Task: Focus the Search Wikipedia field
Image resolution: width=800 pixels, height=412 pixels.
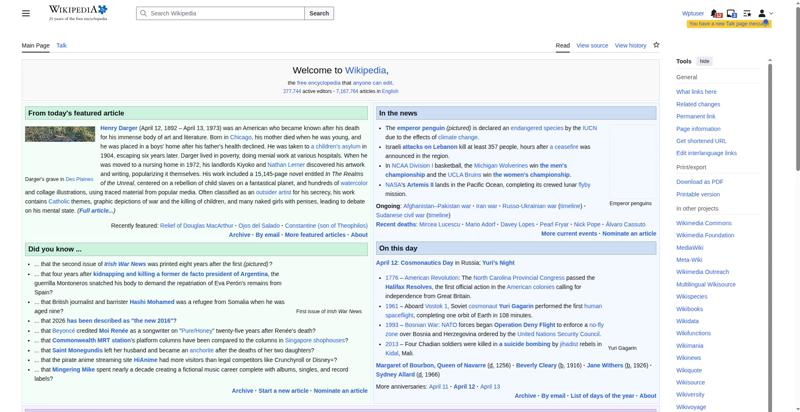Action: [x=220, y=13]
